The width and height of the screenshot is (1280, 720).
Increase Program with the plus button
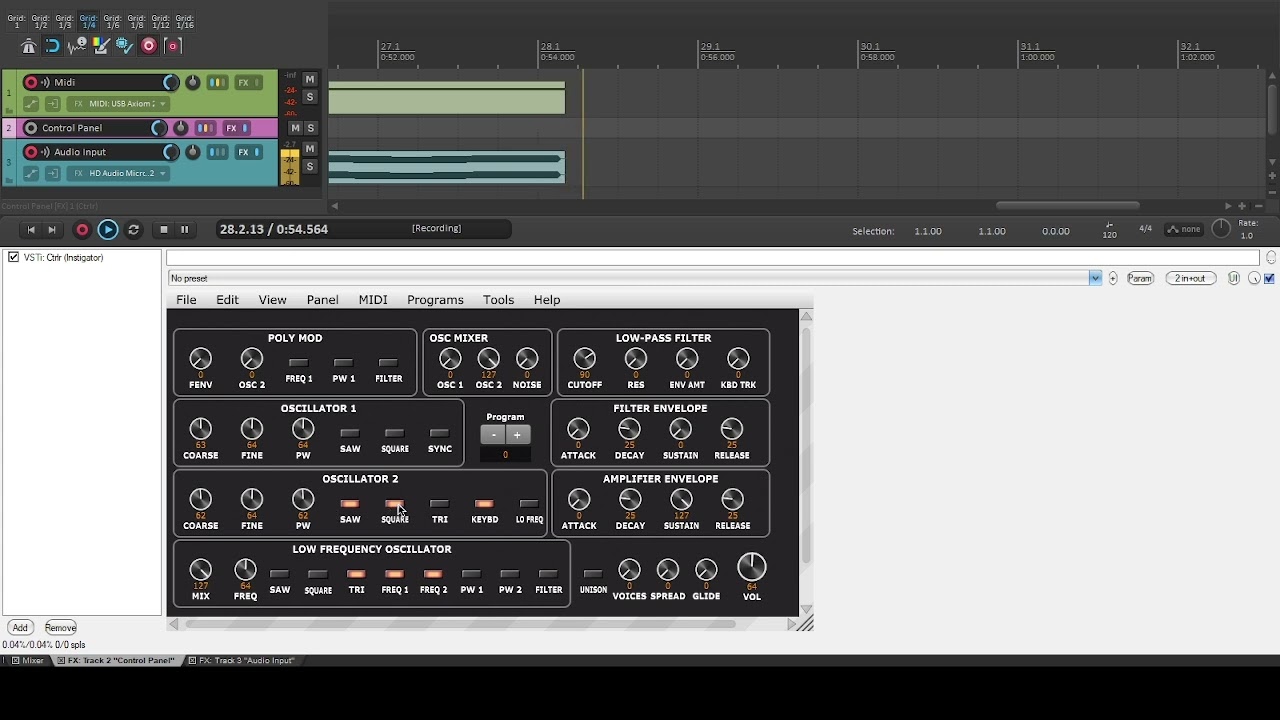click(x=517, y=435)
